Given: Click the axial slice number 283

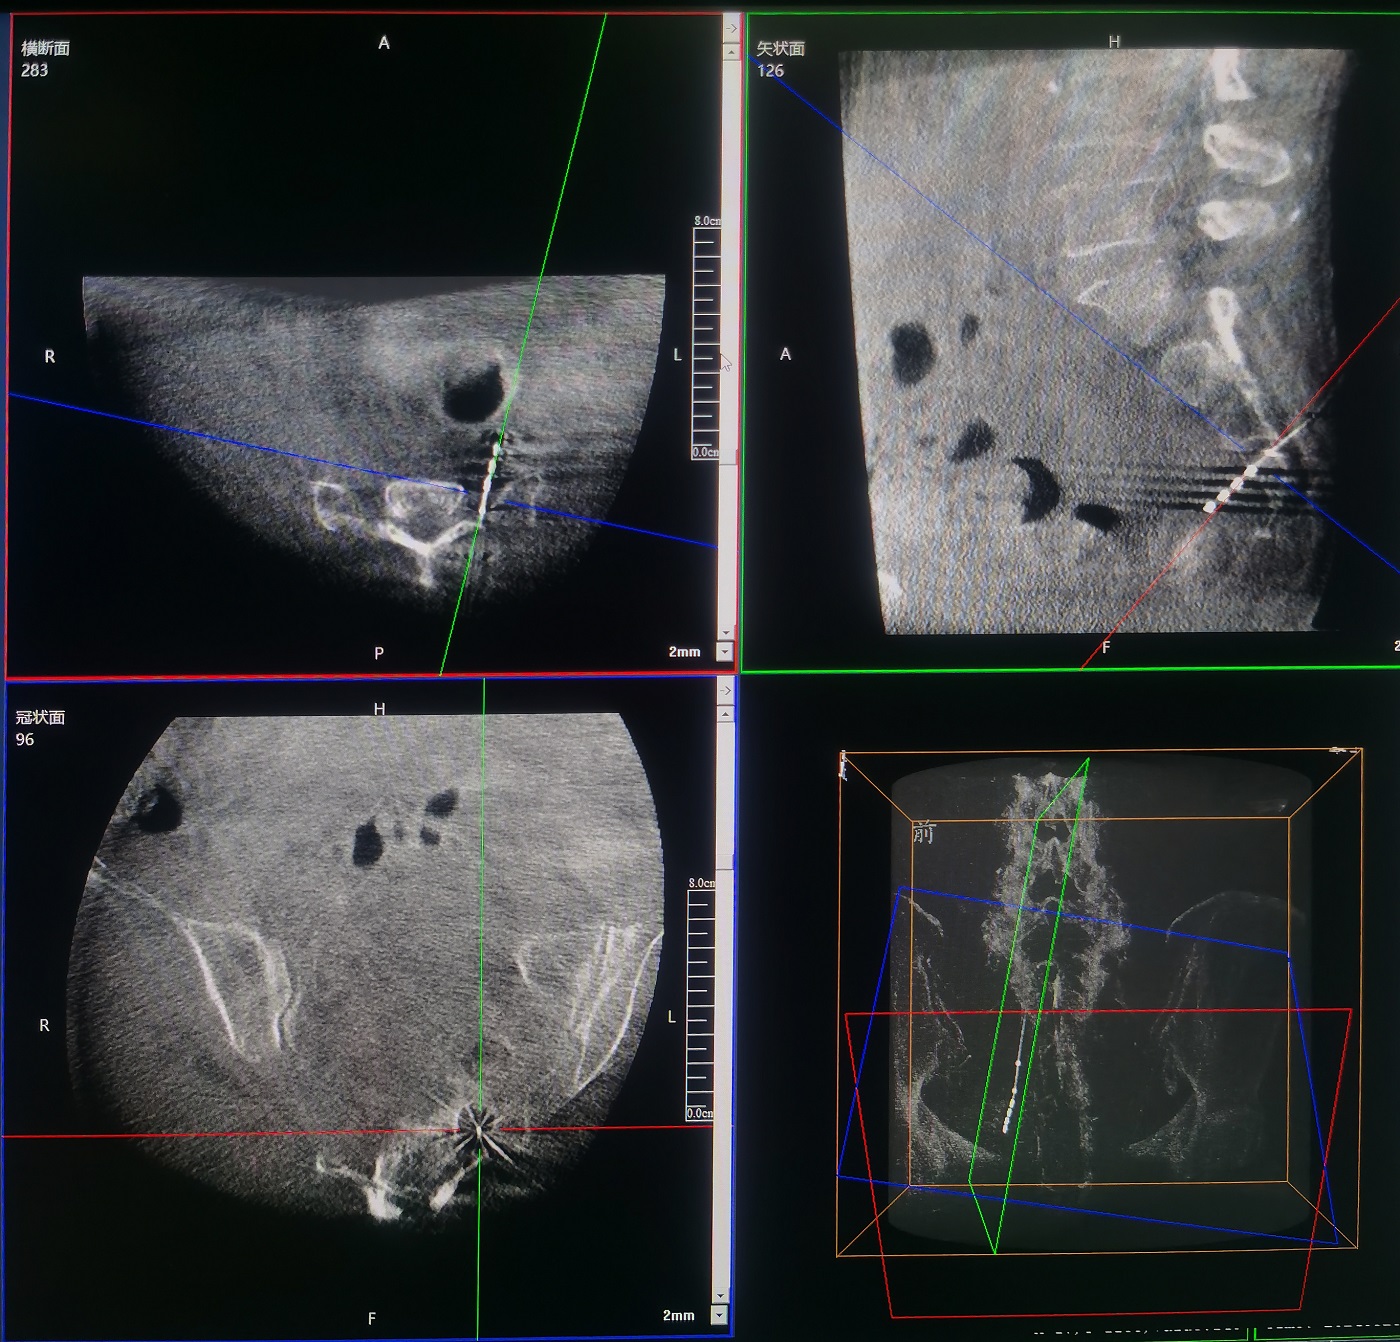Looking at the screenshot, I should click(x=34, y=70).
